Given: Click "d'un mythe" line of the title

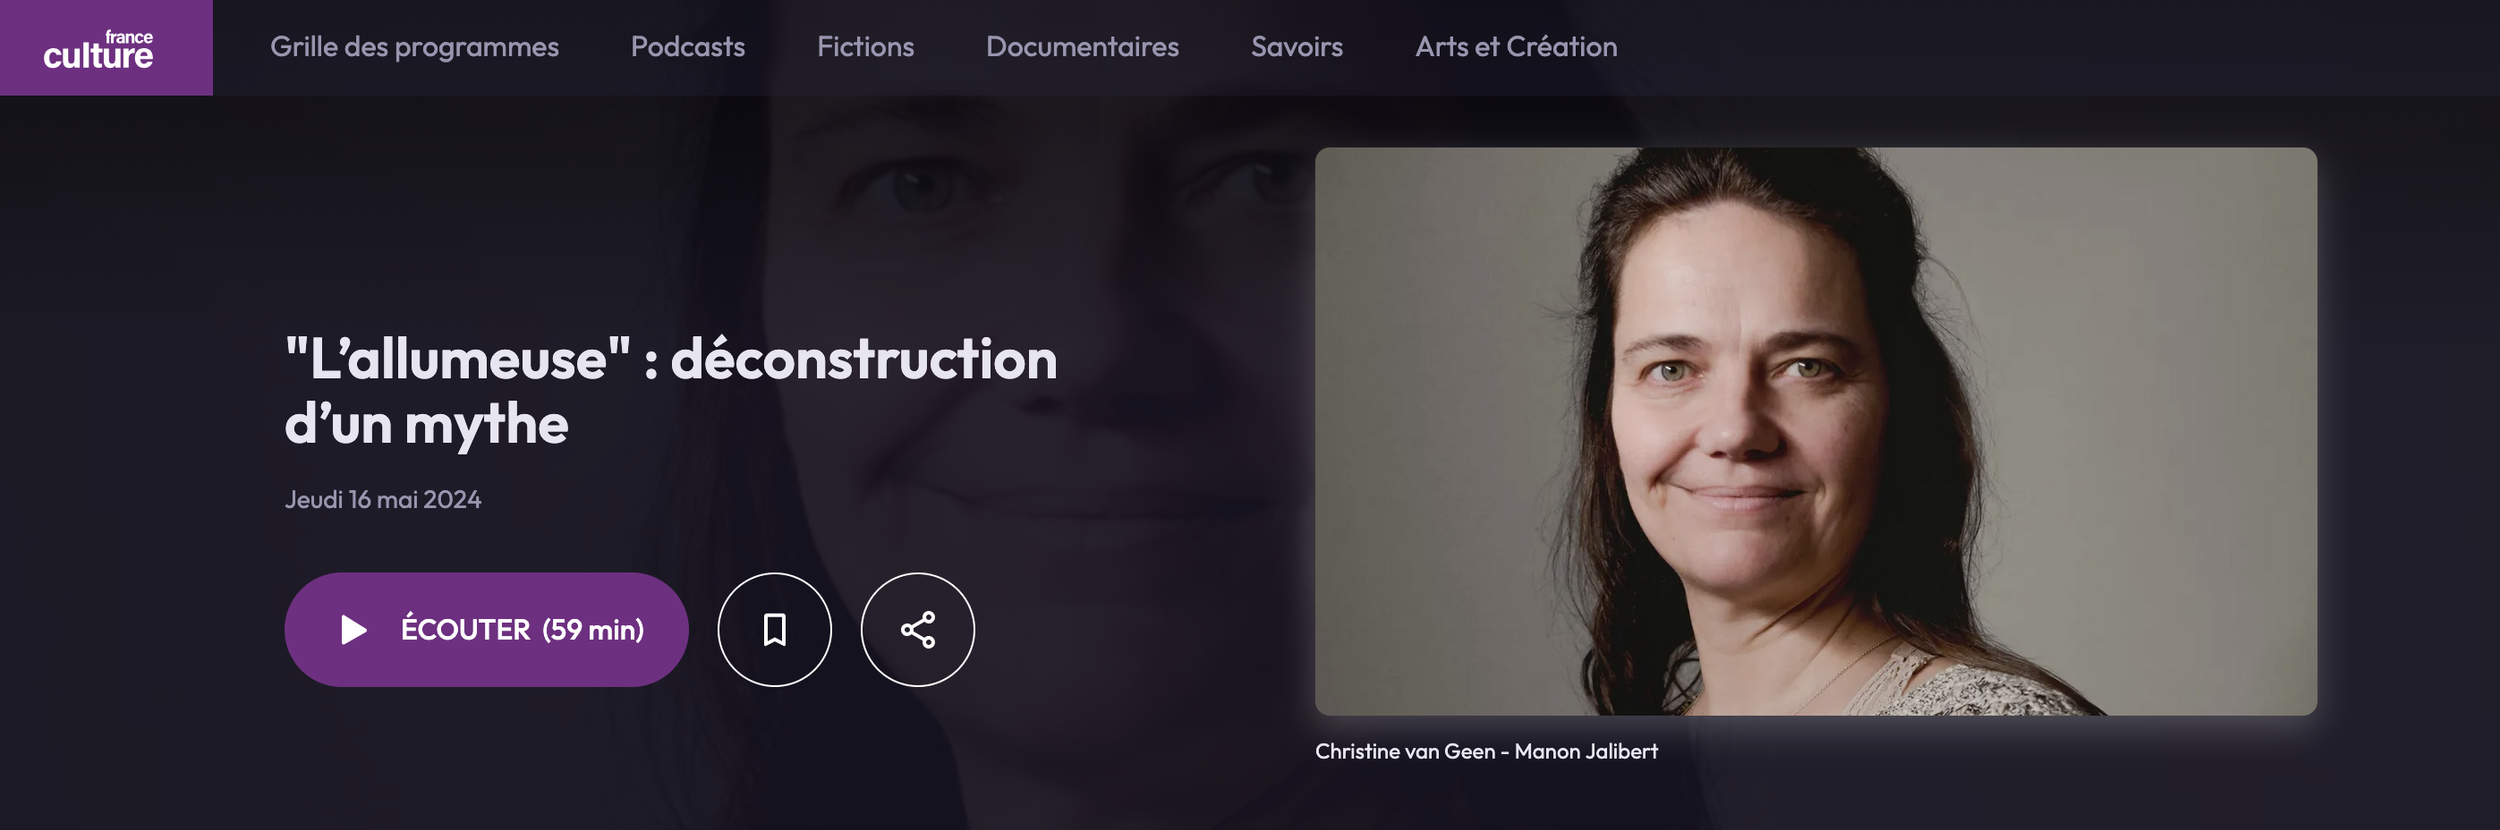Looking at the screenshot, I should click(427, 424).
